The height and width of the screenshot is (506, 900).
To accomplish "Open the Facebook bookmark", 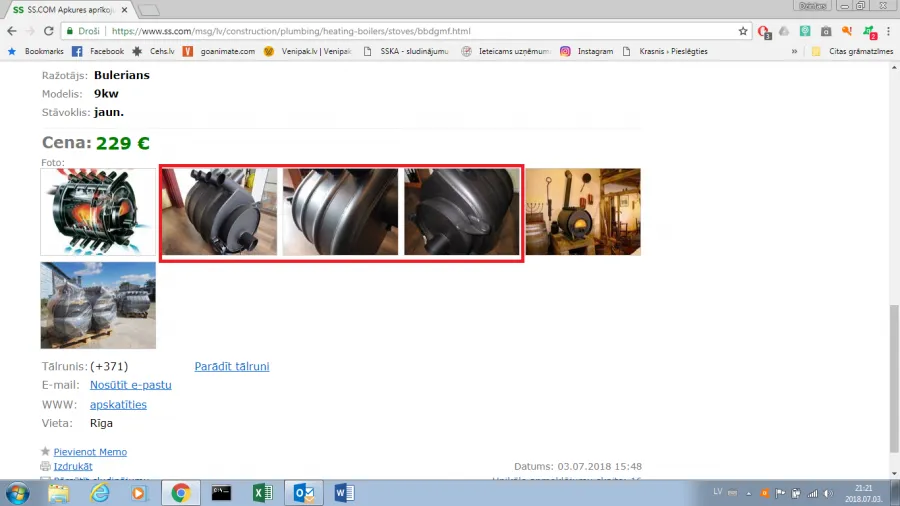I will click(98, 51).
